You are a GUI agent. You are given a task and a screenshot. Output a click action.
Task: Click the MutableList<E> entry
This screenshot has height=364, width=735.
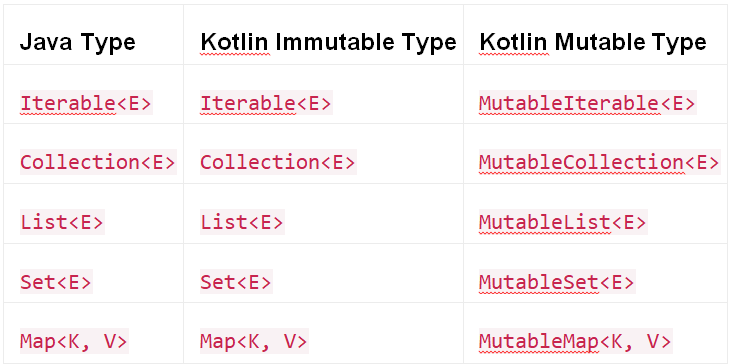pos(563,222)
